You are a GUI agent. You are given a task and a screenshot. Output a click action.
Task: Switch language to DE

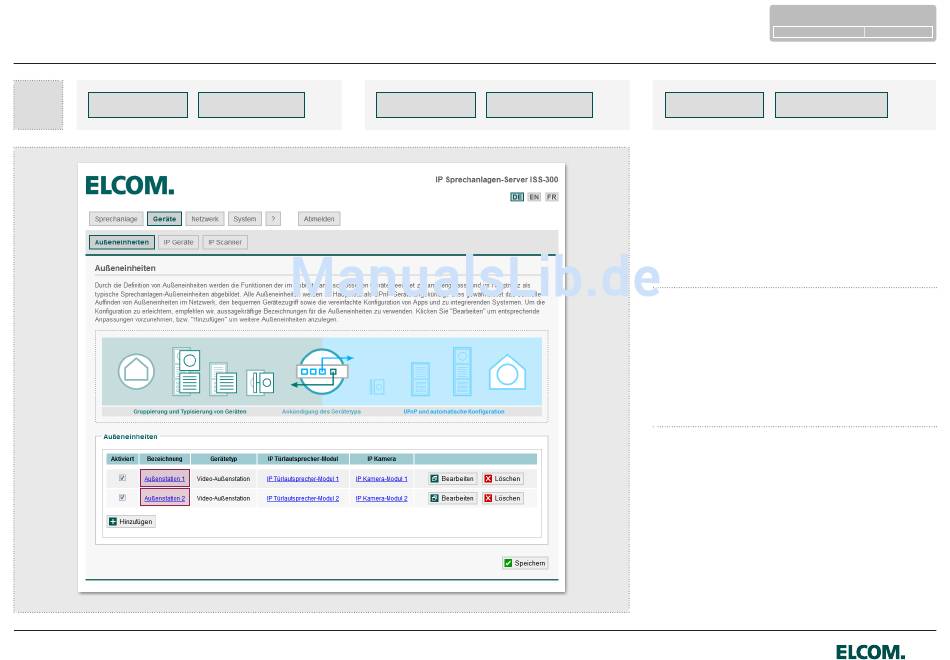click(516, 197)
